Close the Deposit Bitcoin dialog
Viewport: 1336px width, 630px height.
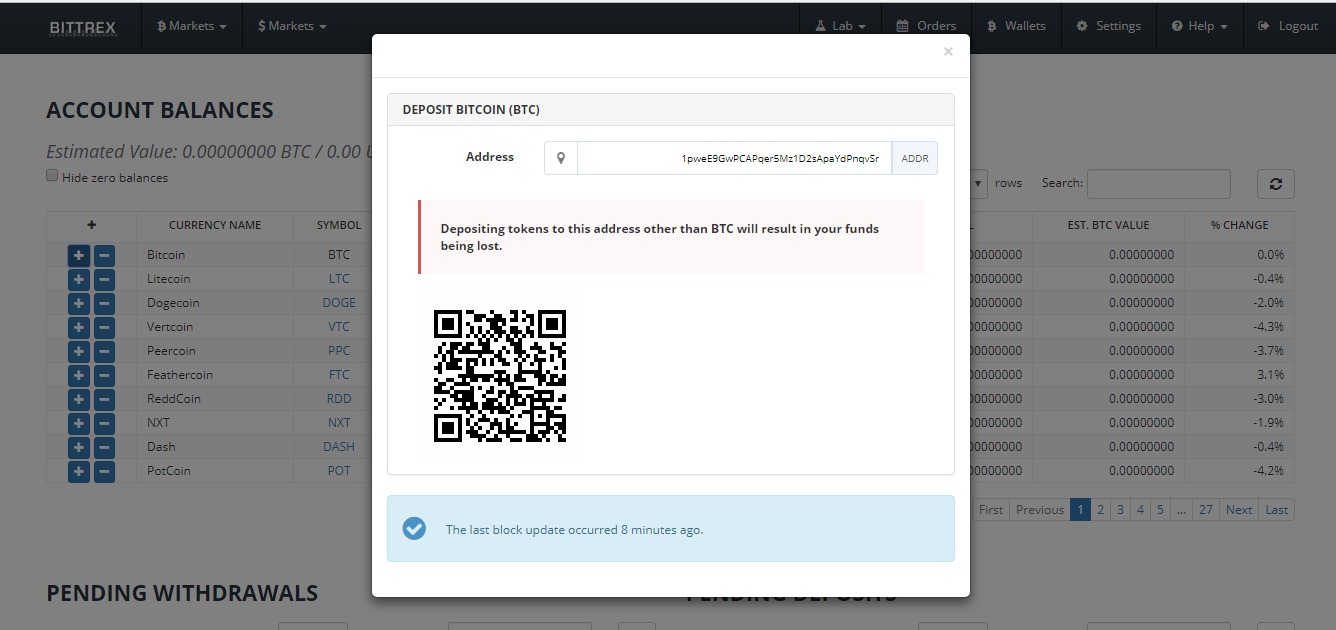pos(948,52)
